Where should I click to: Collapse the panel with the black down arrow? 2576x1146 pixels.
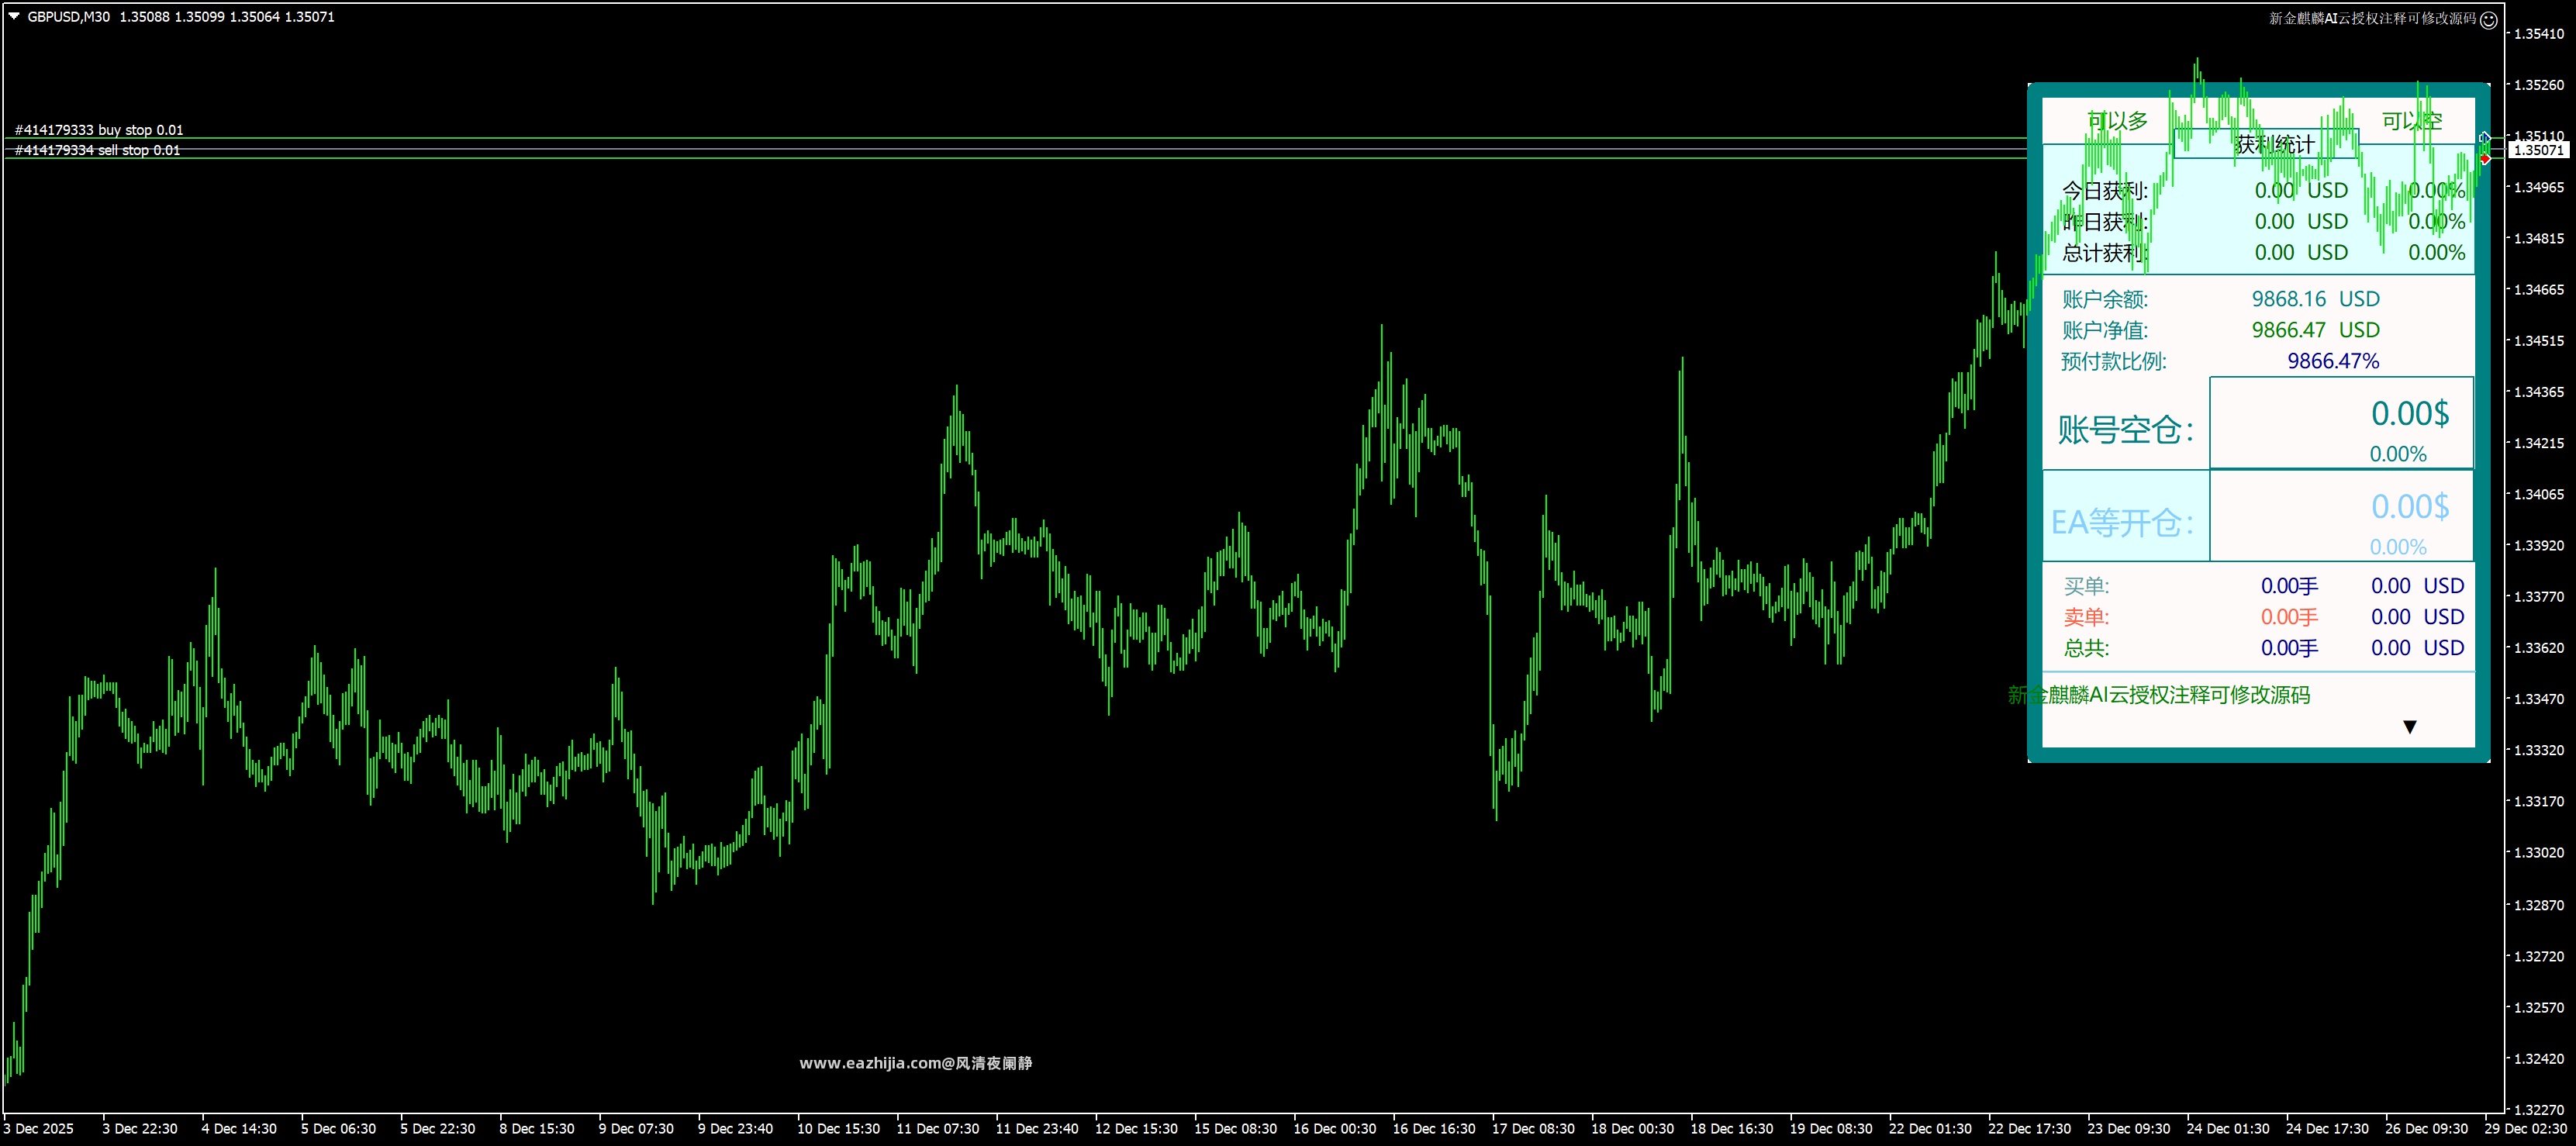[x=2409, y=727]
